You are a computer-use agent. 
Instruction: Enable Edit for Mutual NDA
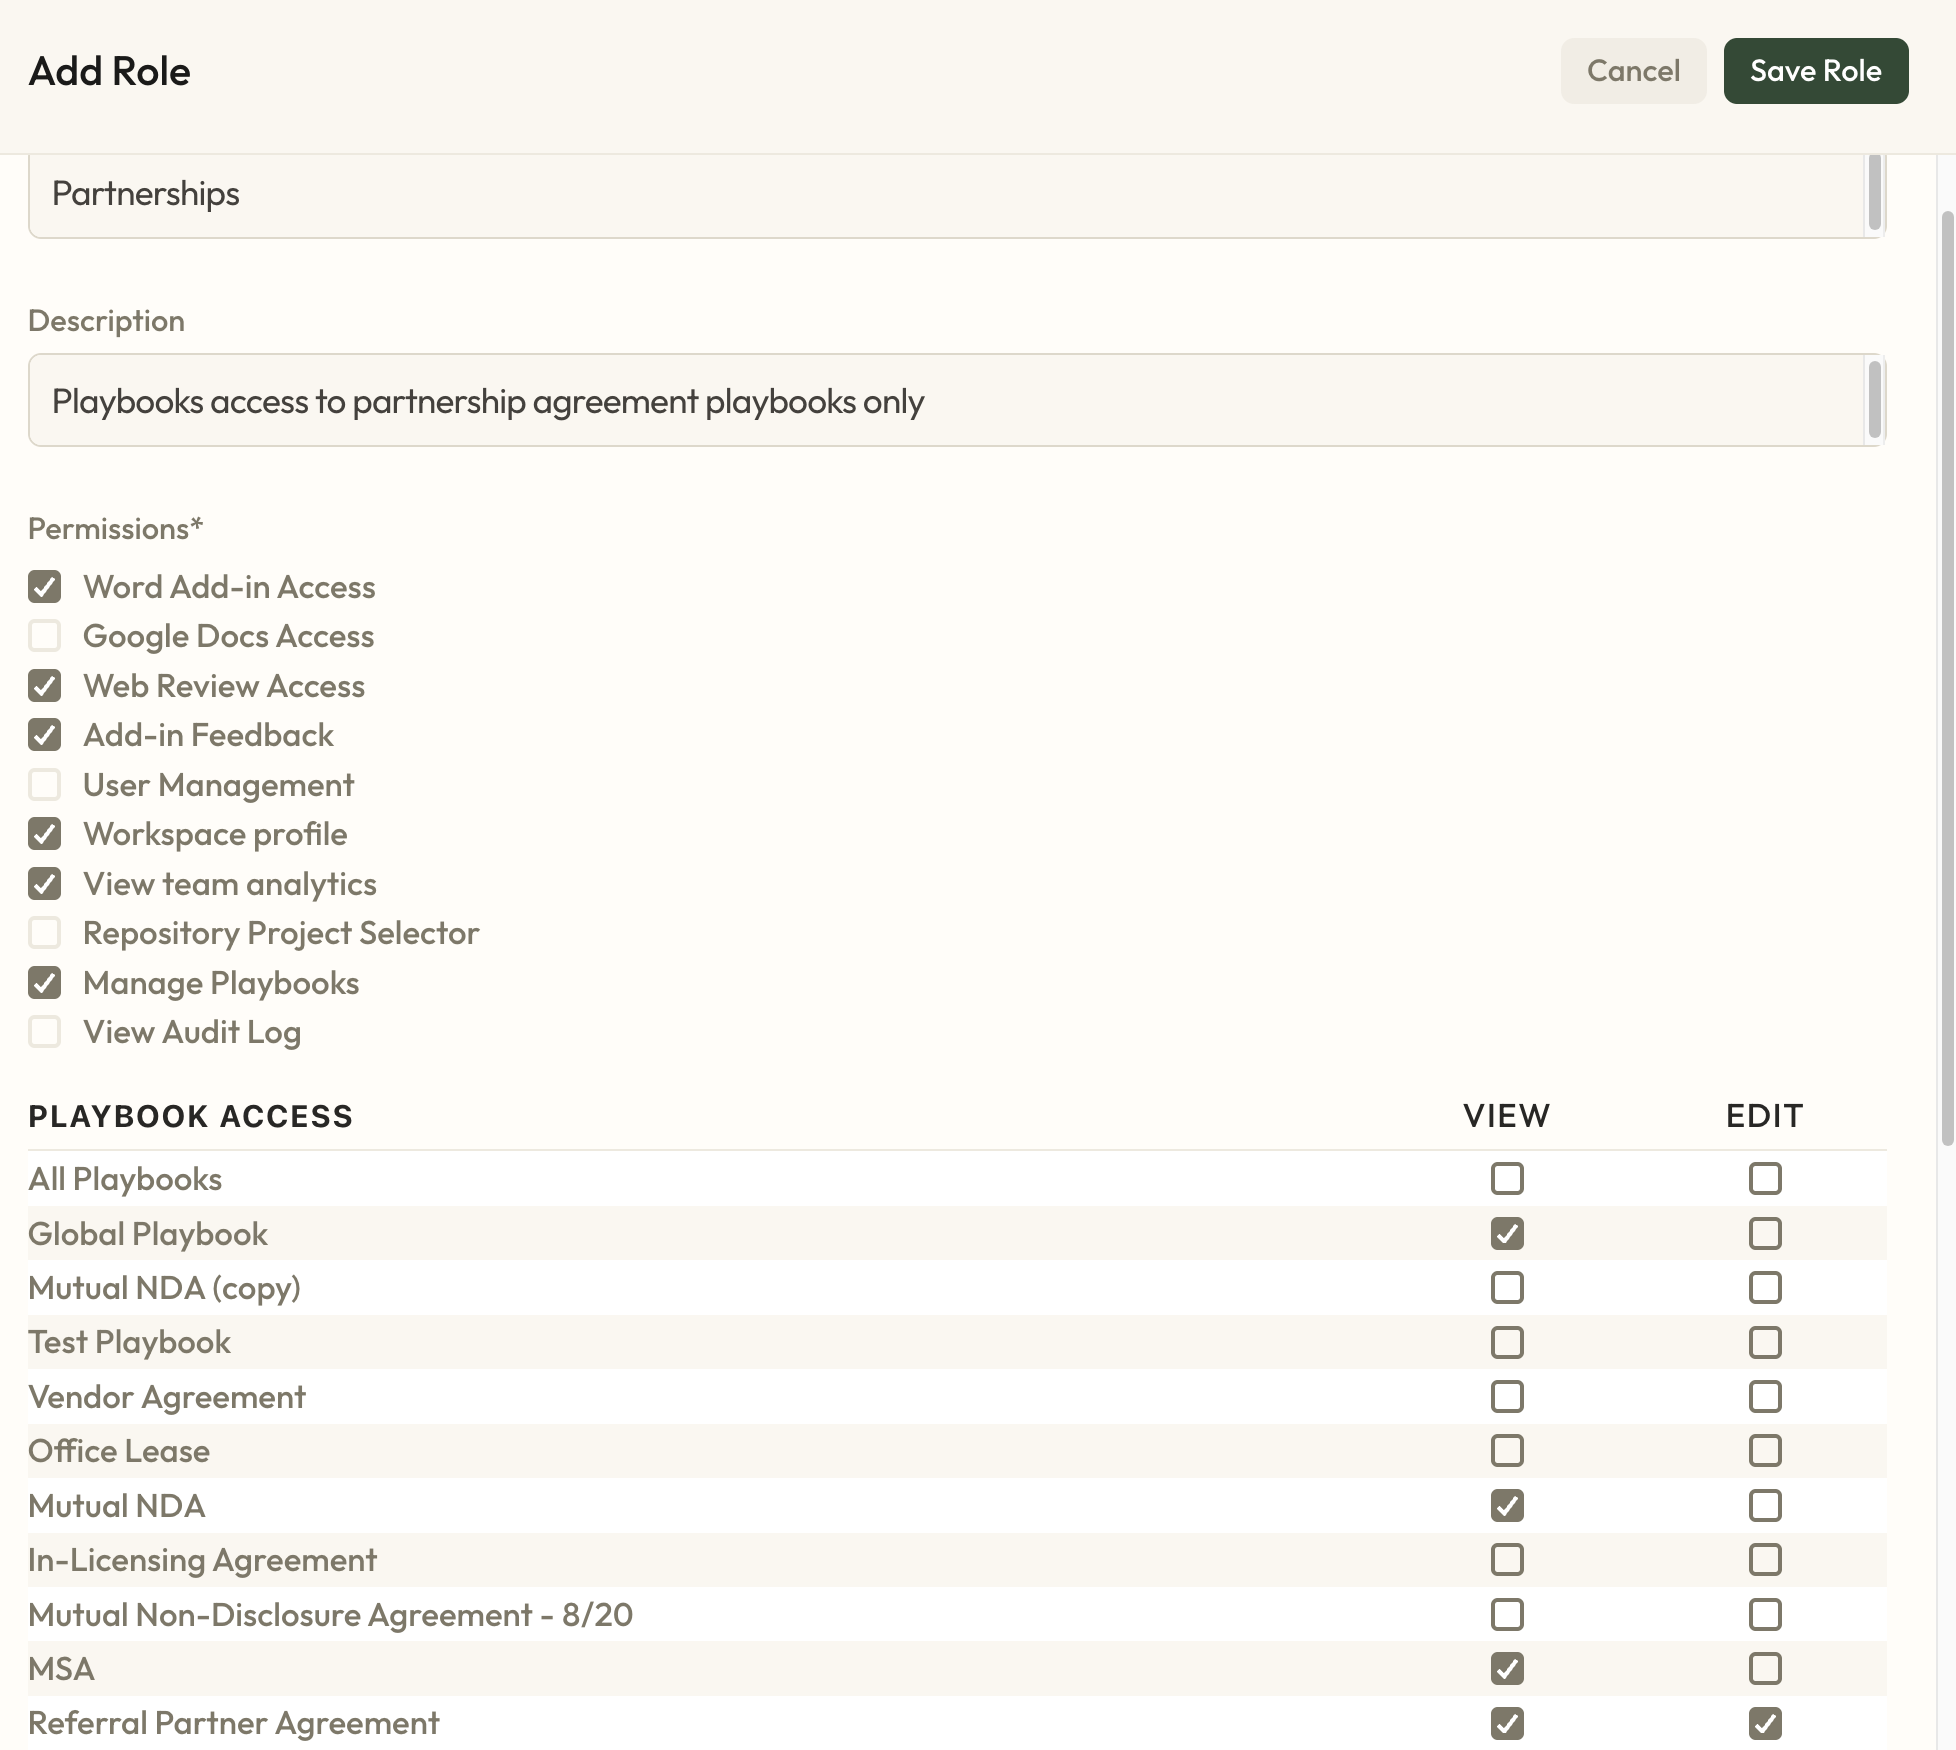[1764, 1505]
